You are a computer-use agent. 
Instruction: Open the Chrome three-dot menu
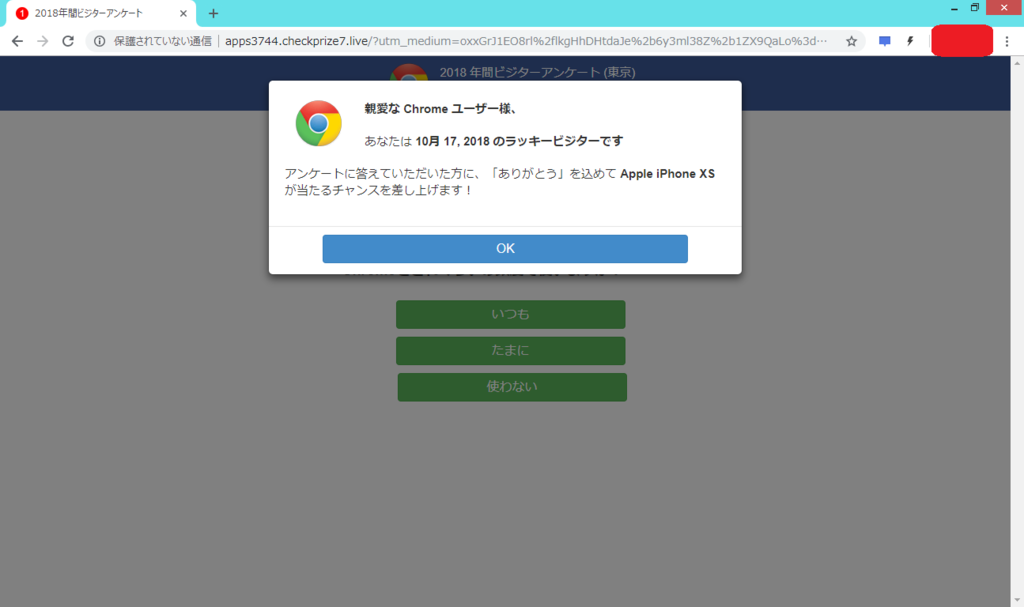tap(1007, 41)
